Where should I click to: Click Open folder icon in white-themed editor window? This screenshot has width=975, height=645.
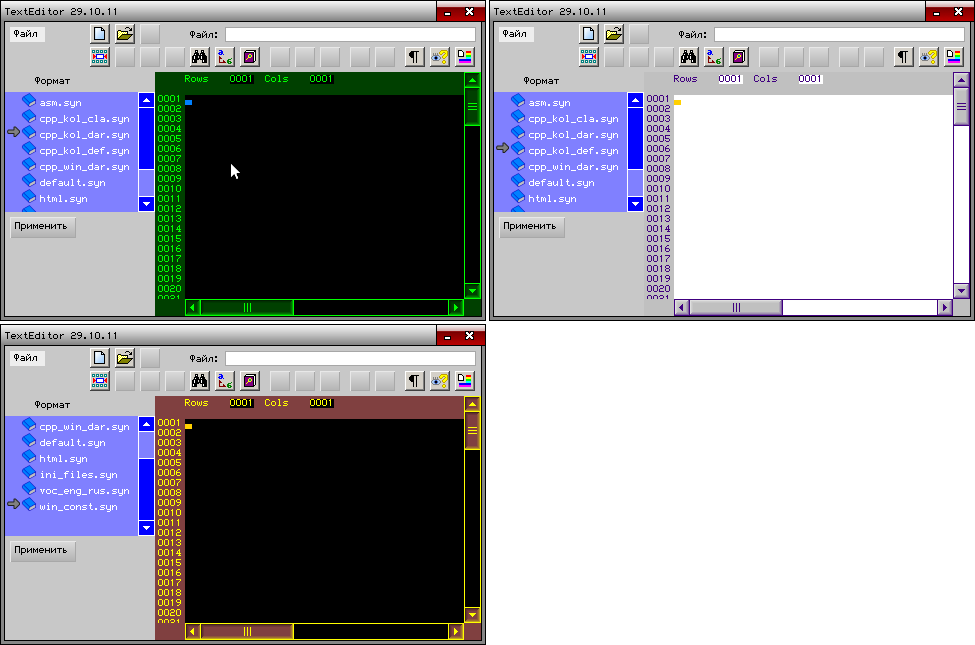click(x=614, y=34)
